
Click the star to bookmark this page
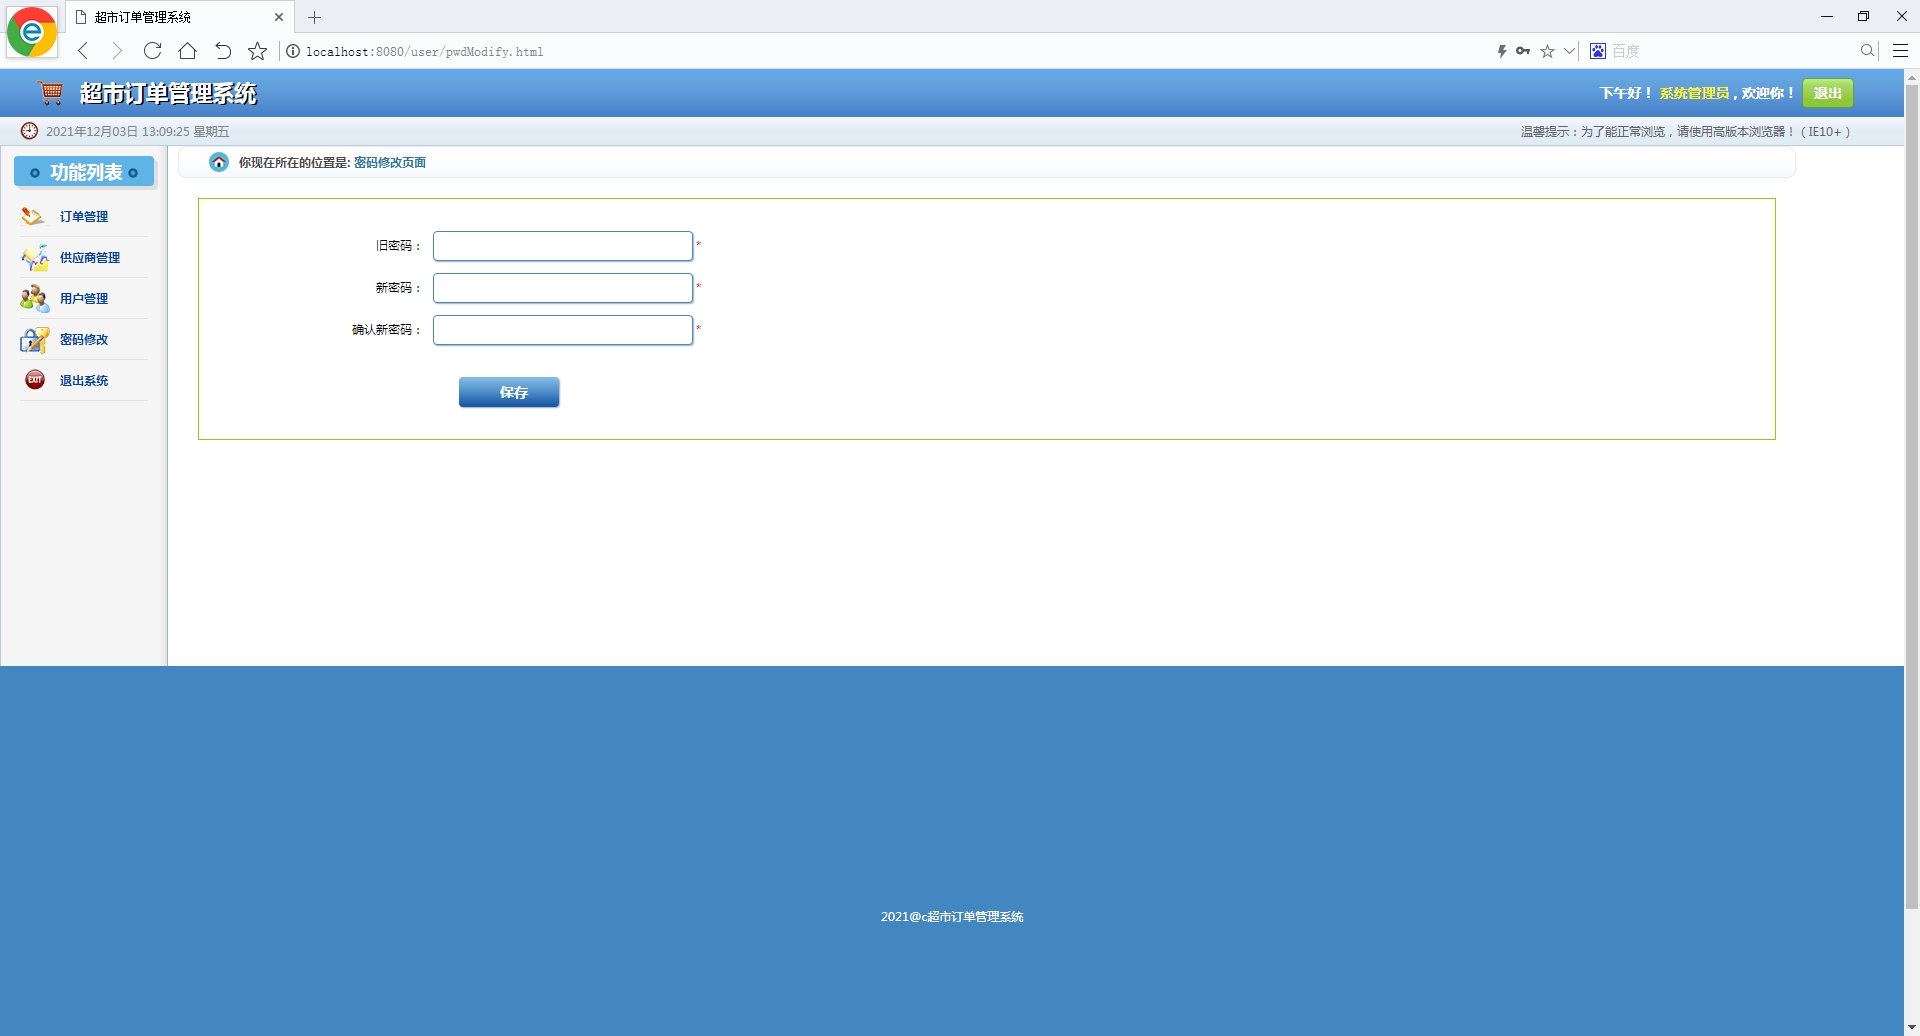pos(1547,51)
